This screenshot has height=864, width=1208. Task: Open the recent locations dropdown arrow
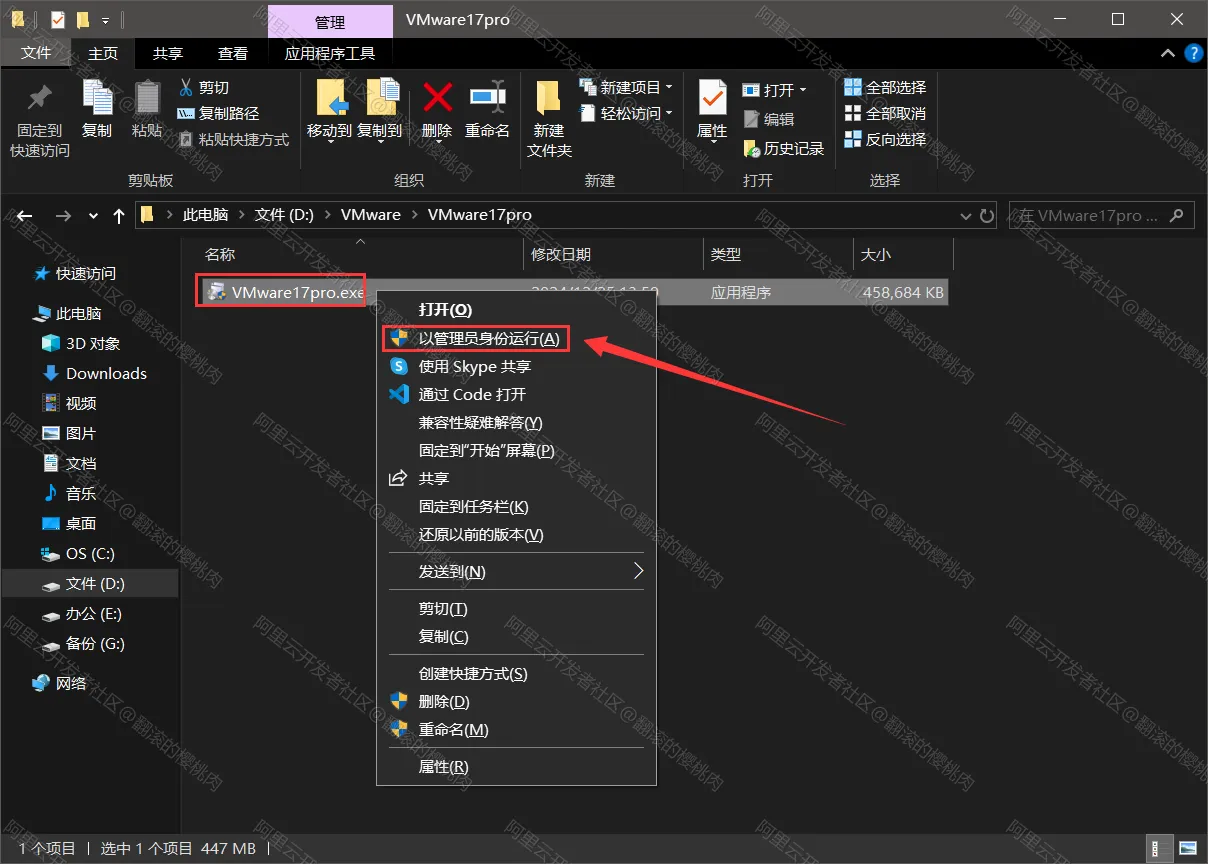(93, 215)
